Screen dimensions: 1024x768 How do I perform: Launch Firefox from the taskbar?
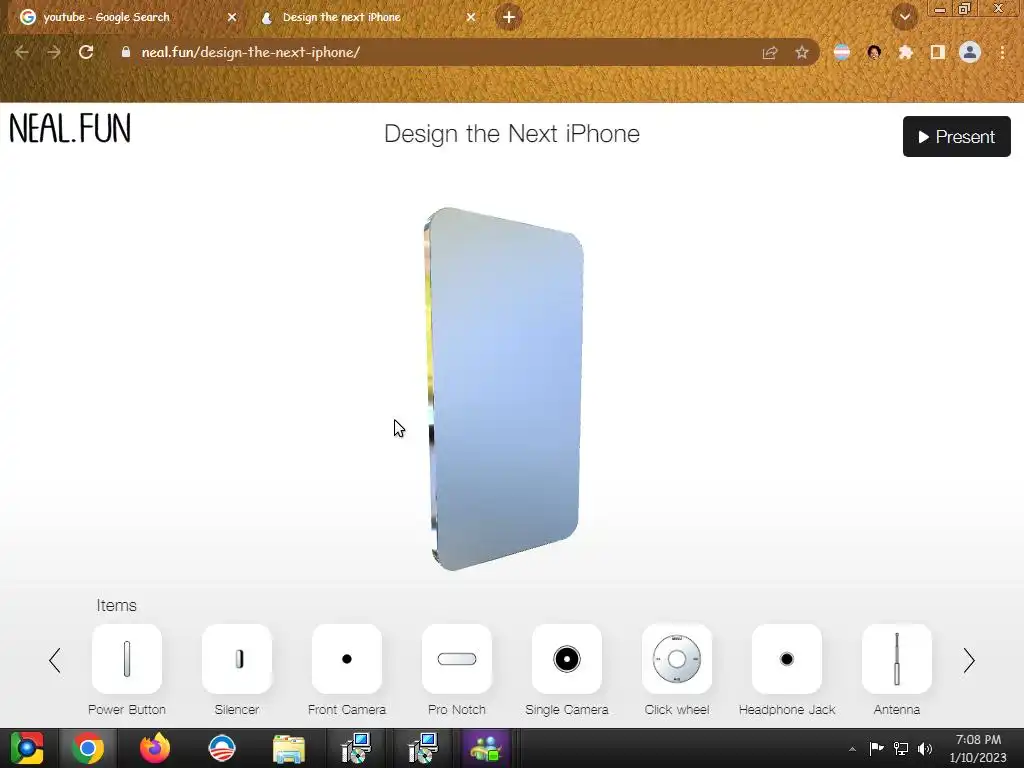pyautogui.click(x=155, y=748)
